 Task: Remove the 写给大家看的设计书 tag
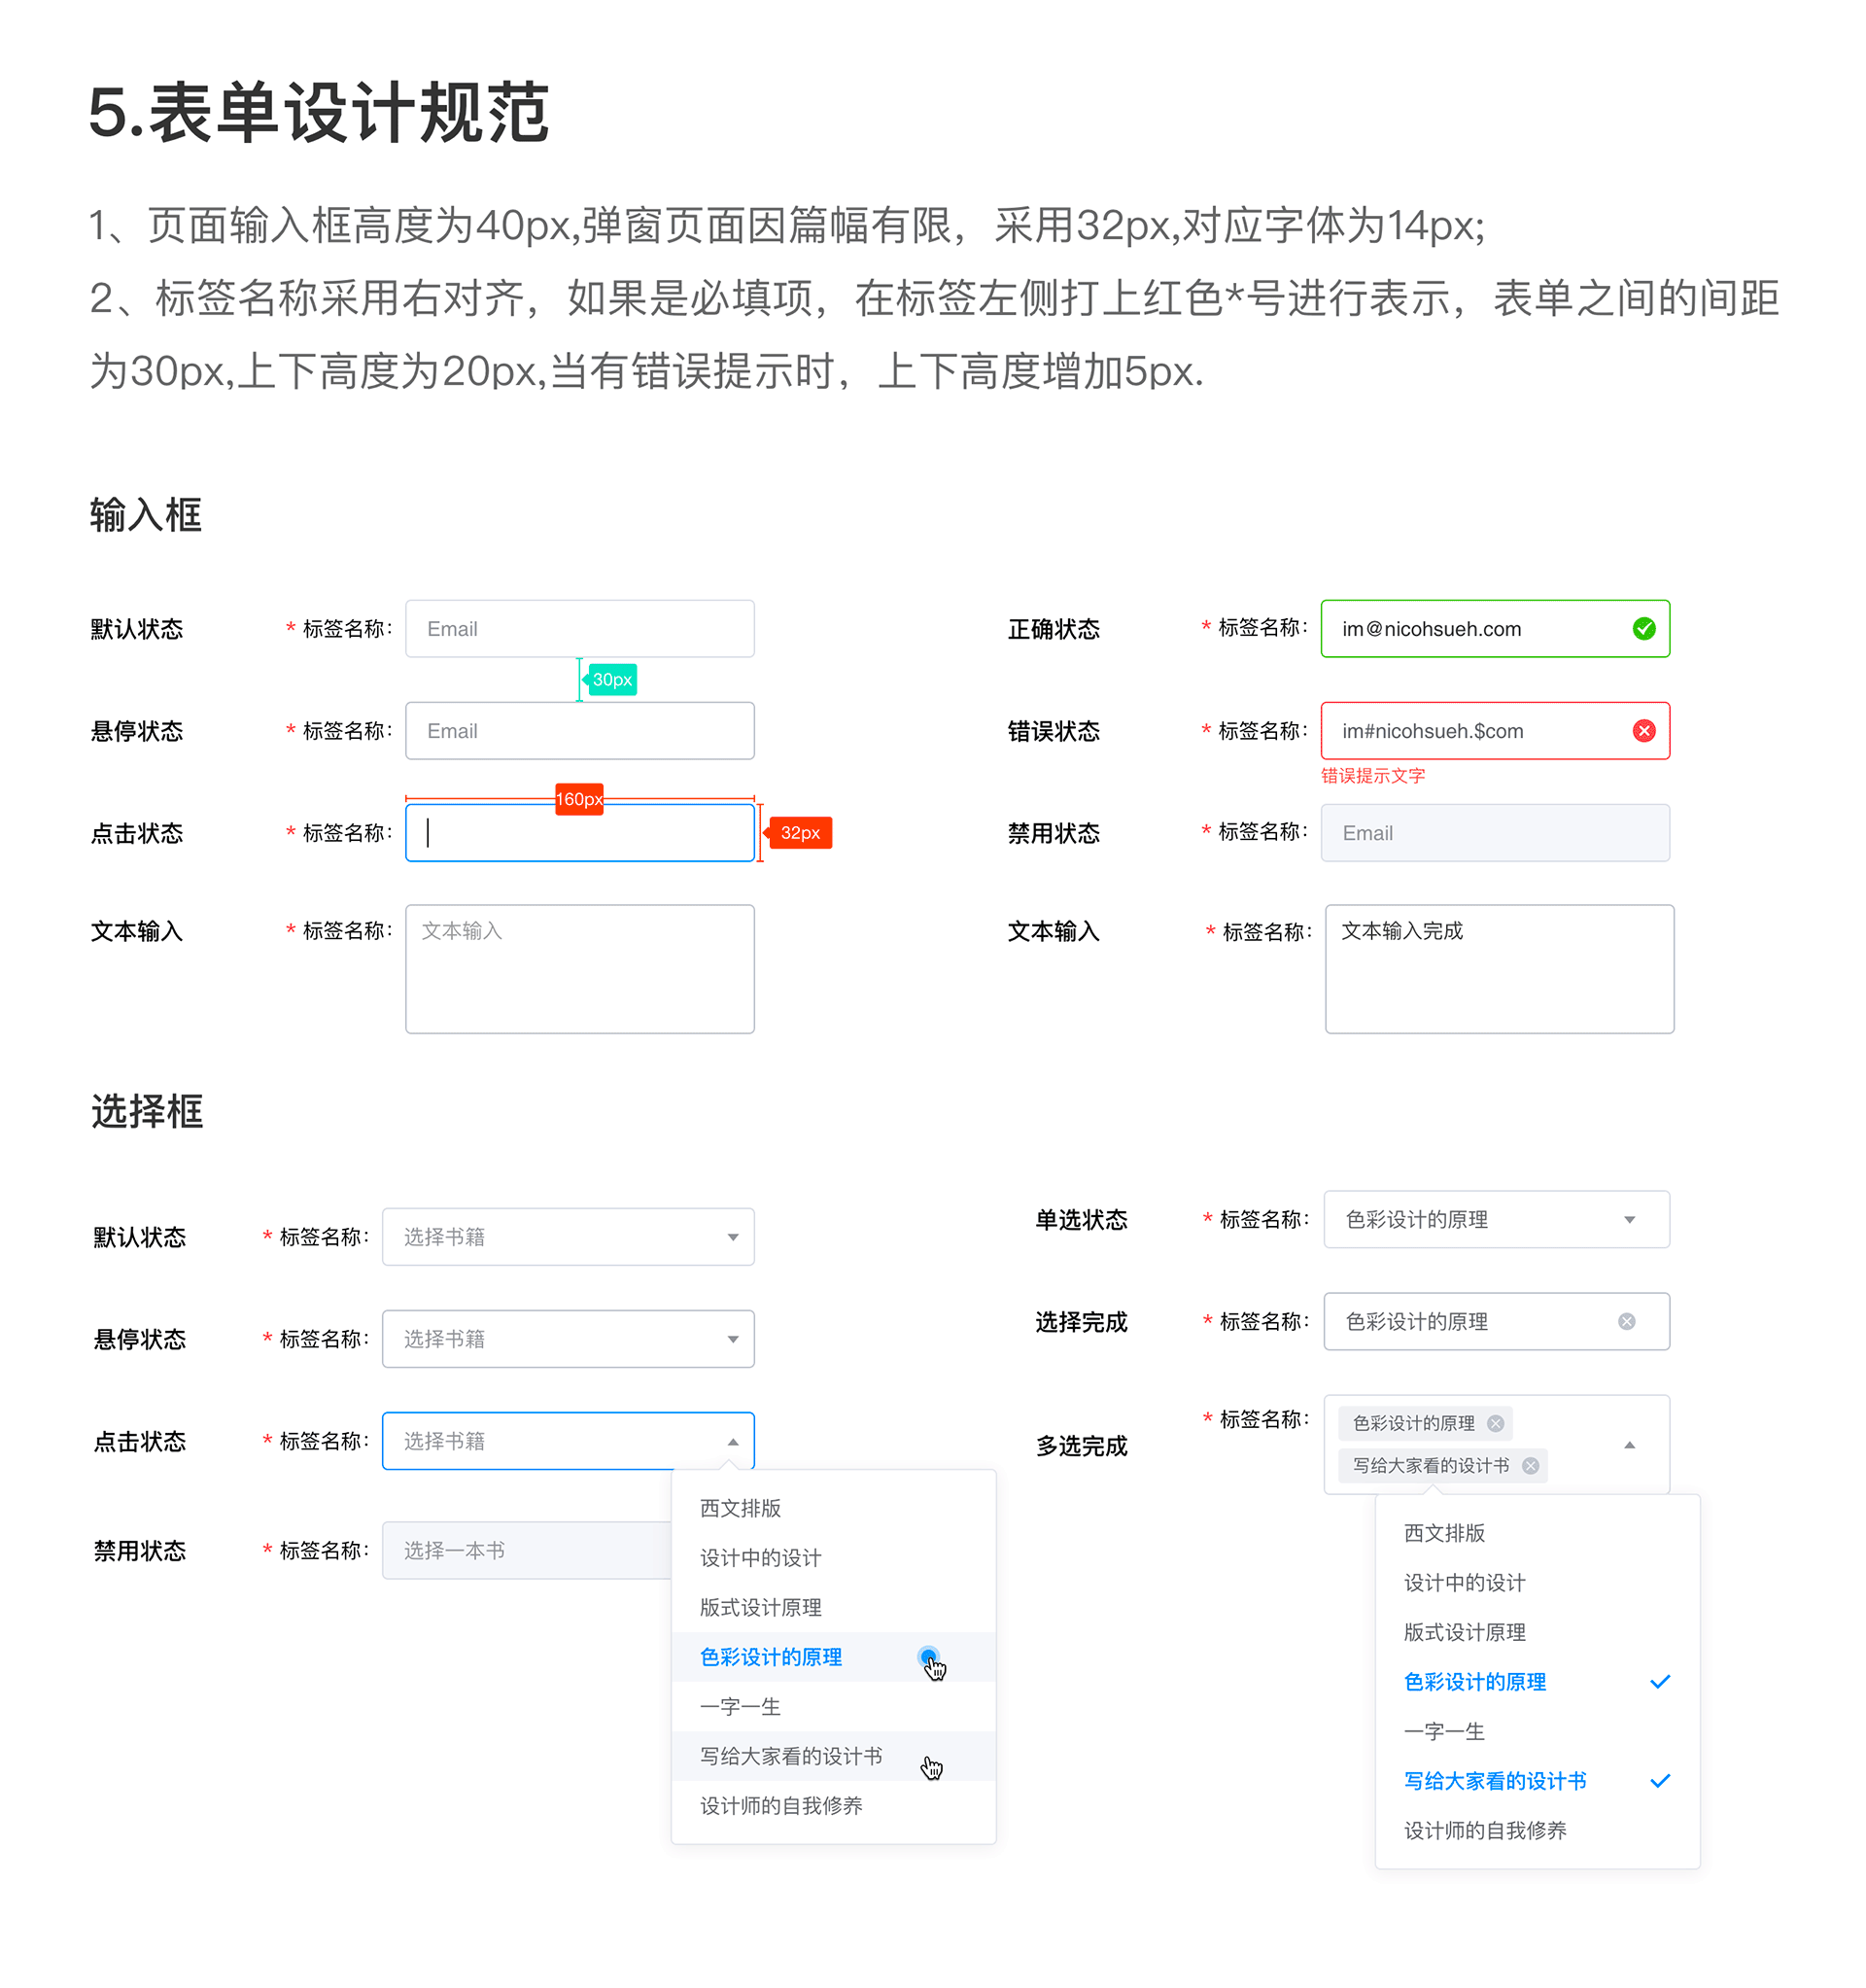(1529, 1465)
